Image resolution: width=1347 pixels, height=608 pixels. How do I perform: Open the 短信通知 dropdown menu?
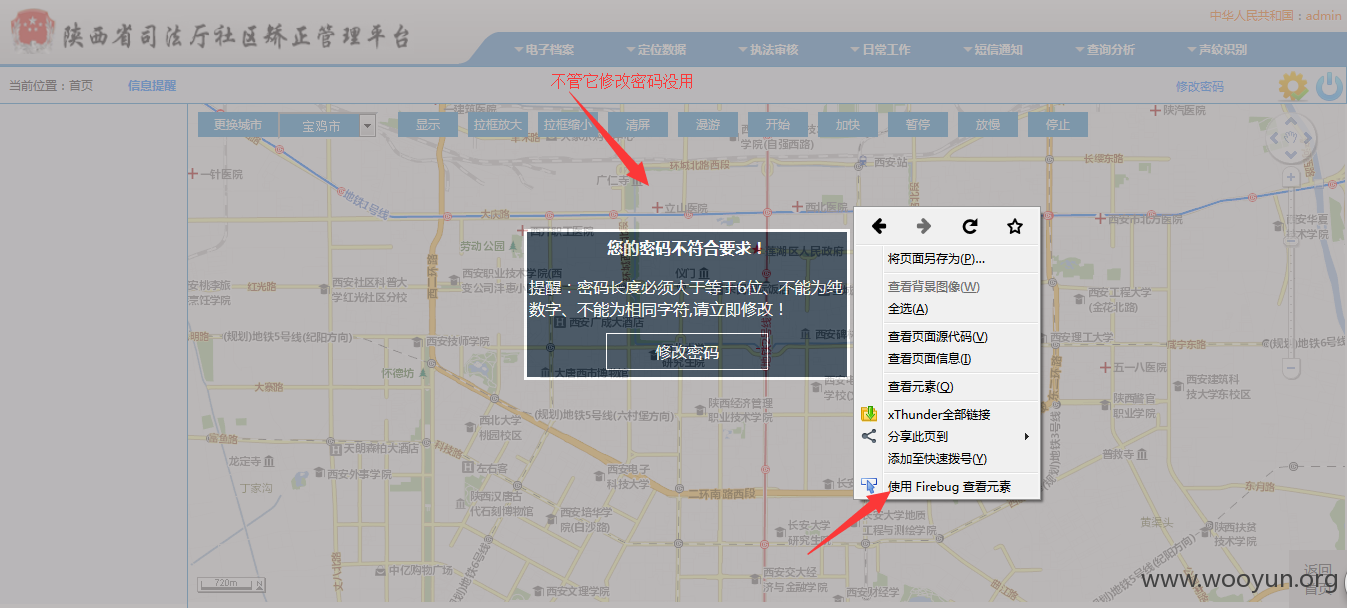pyautogui.click(x=992, y=49)
